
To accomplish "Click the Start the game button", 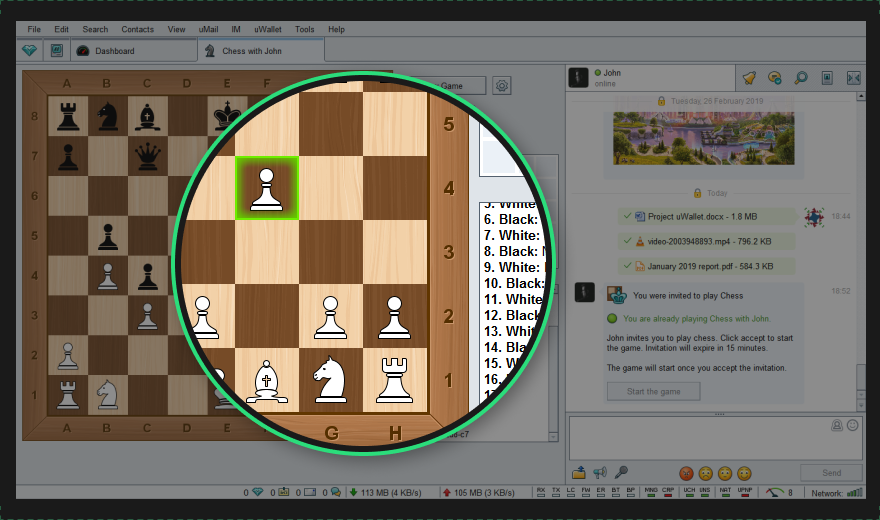I will point(653,391).
